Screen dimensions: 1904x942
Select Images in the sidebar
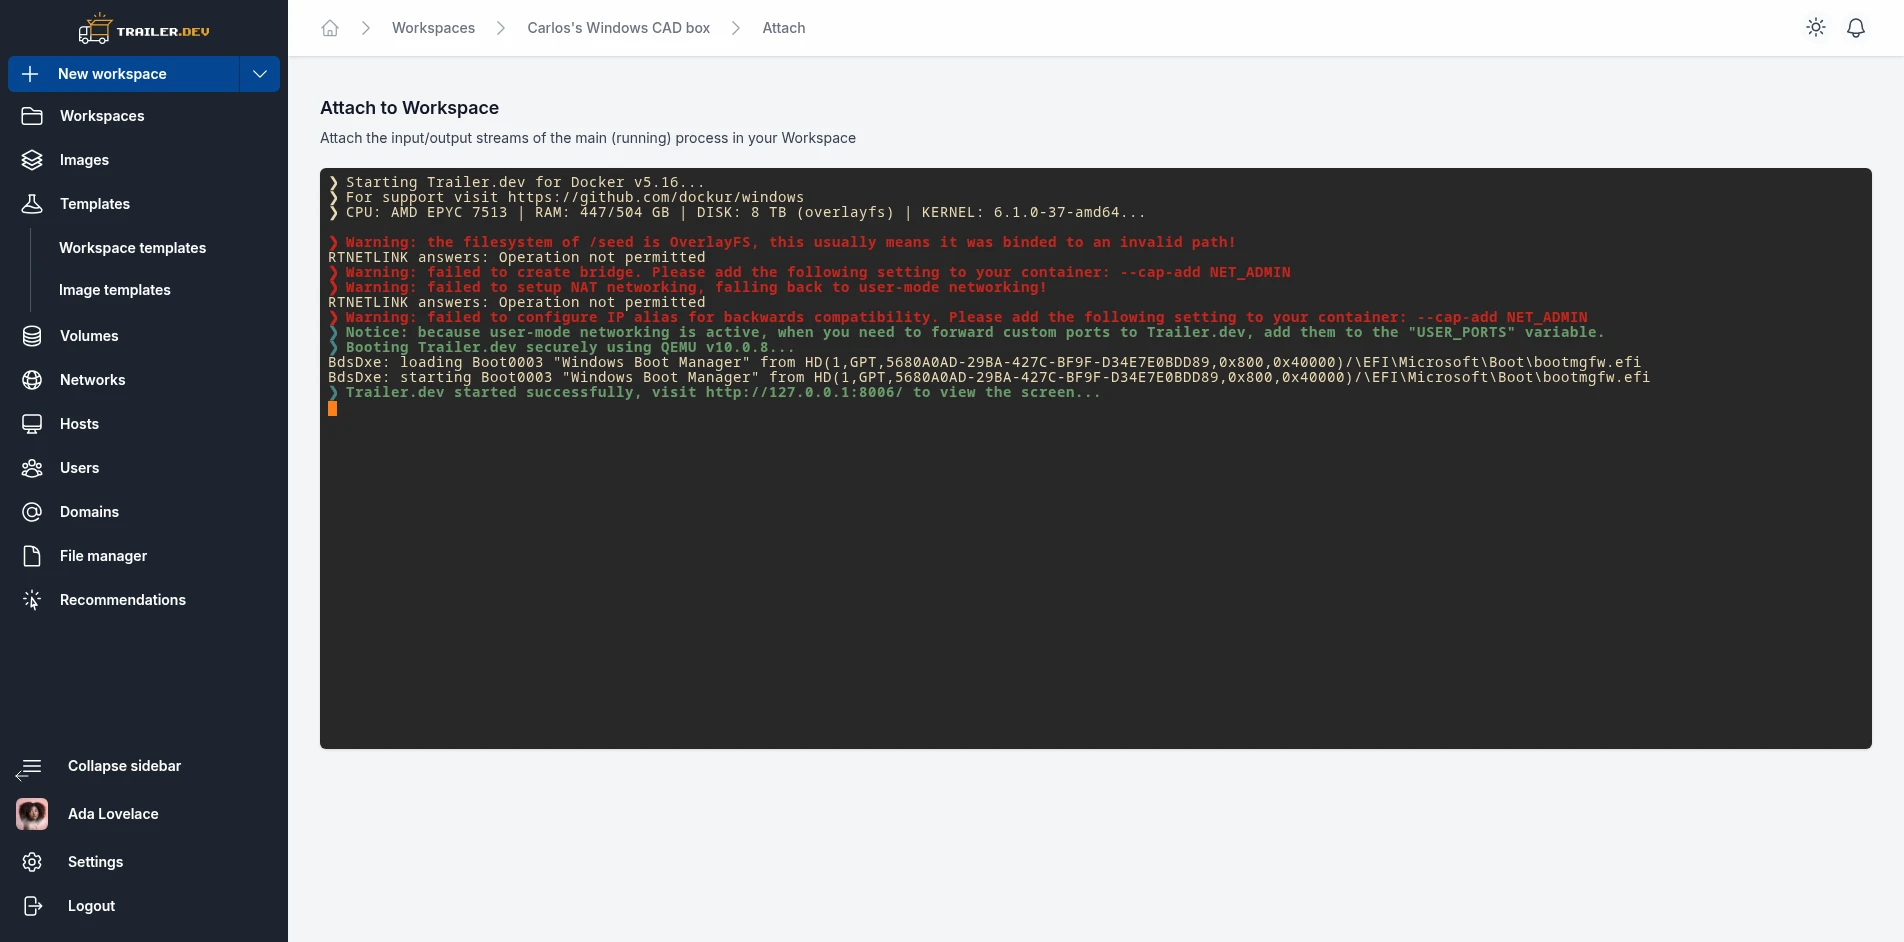click(x=84, y=160)
